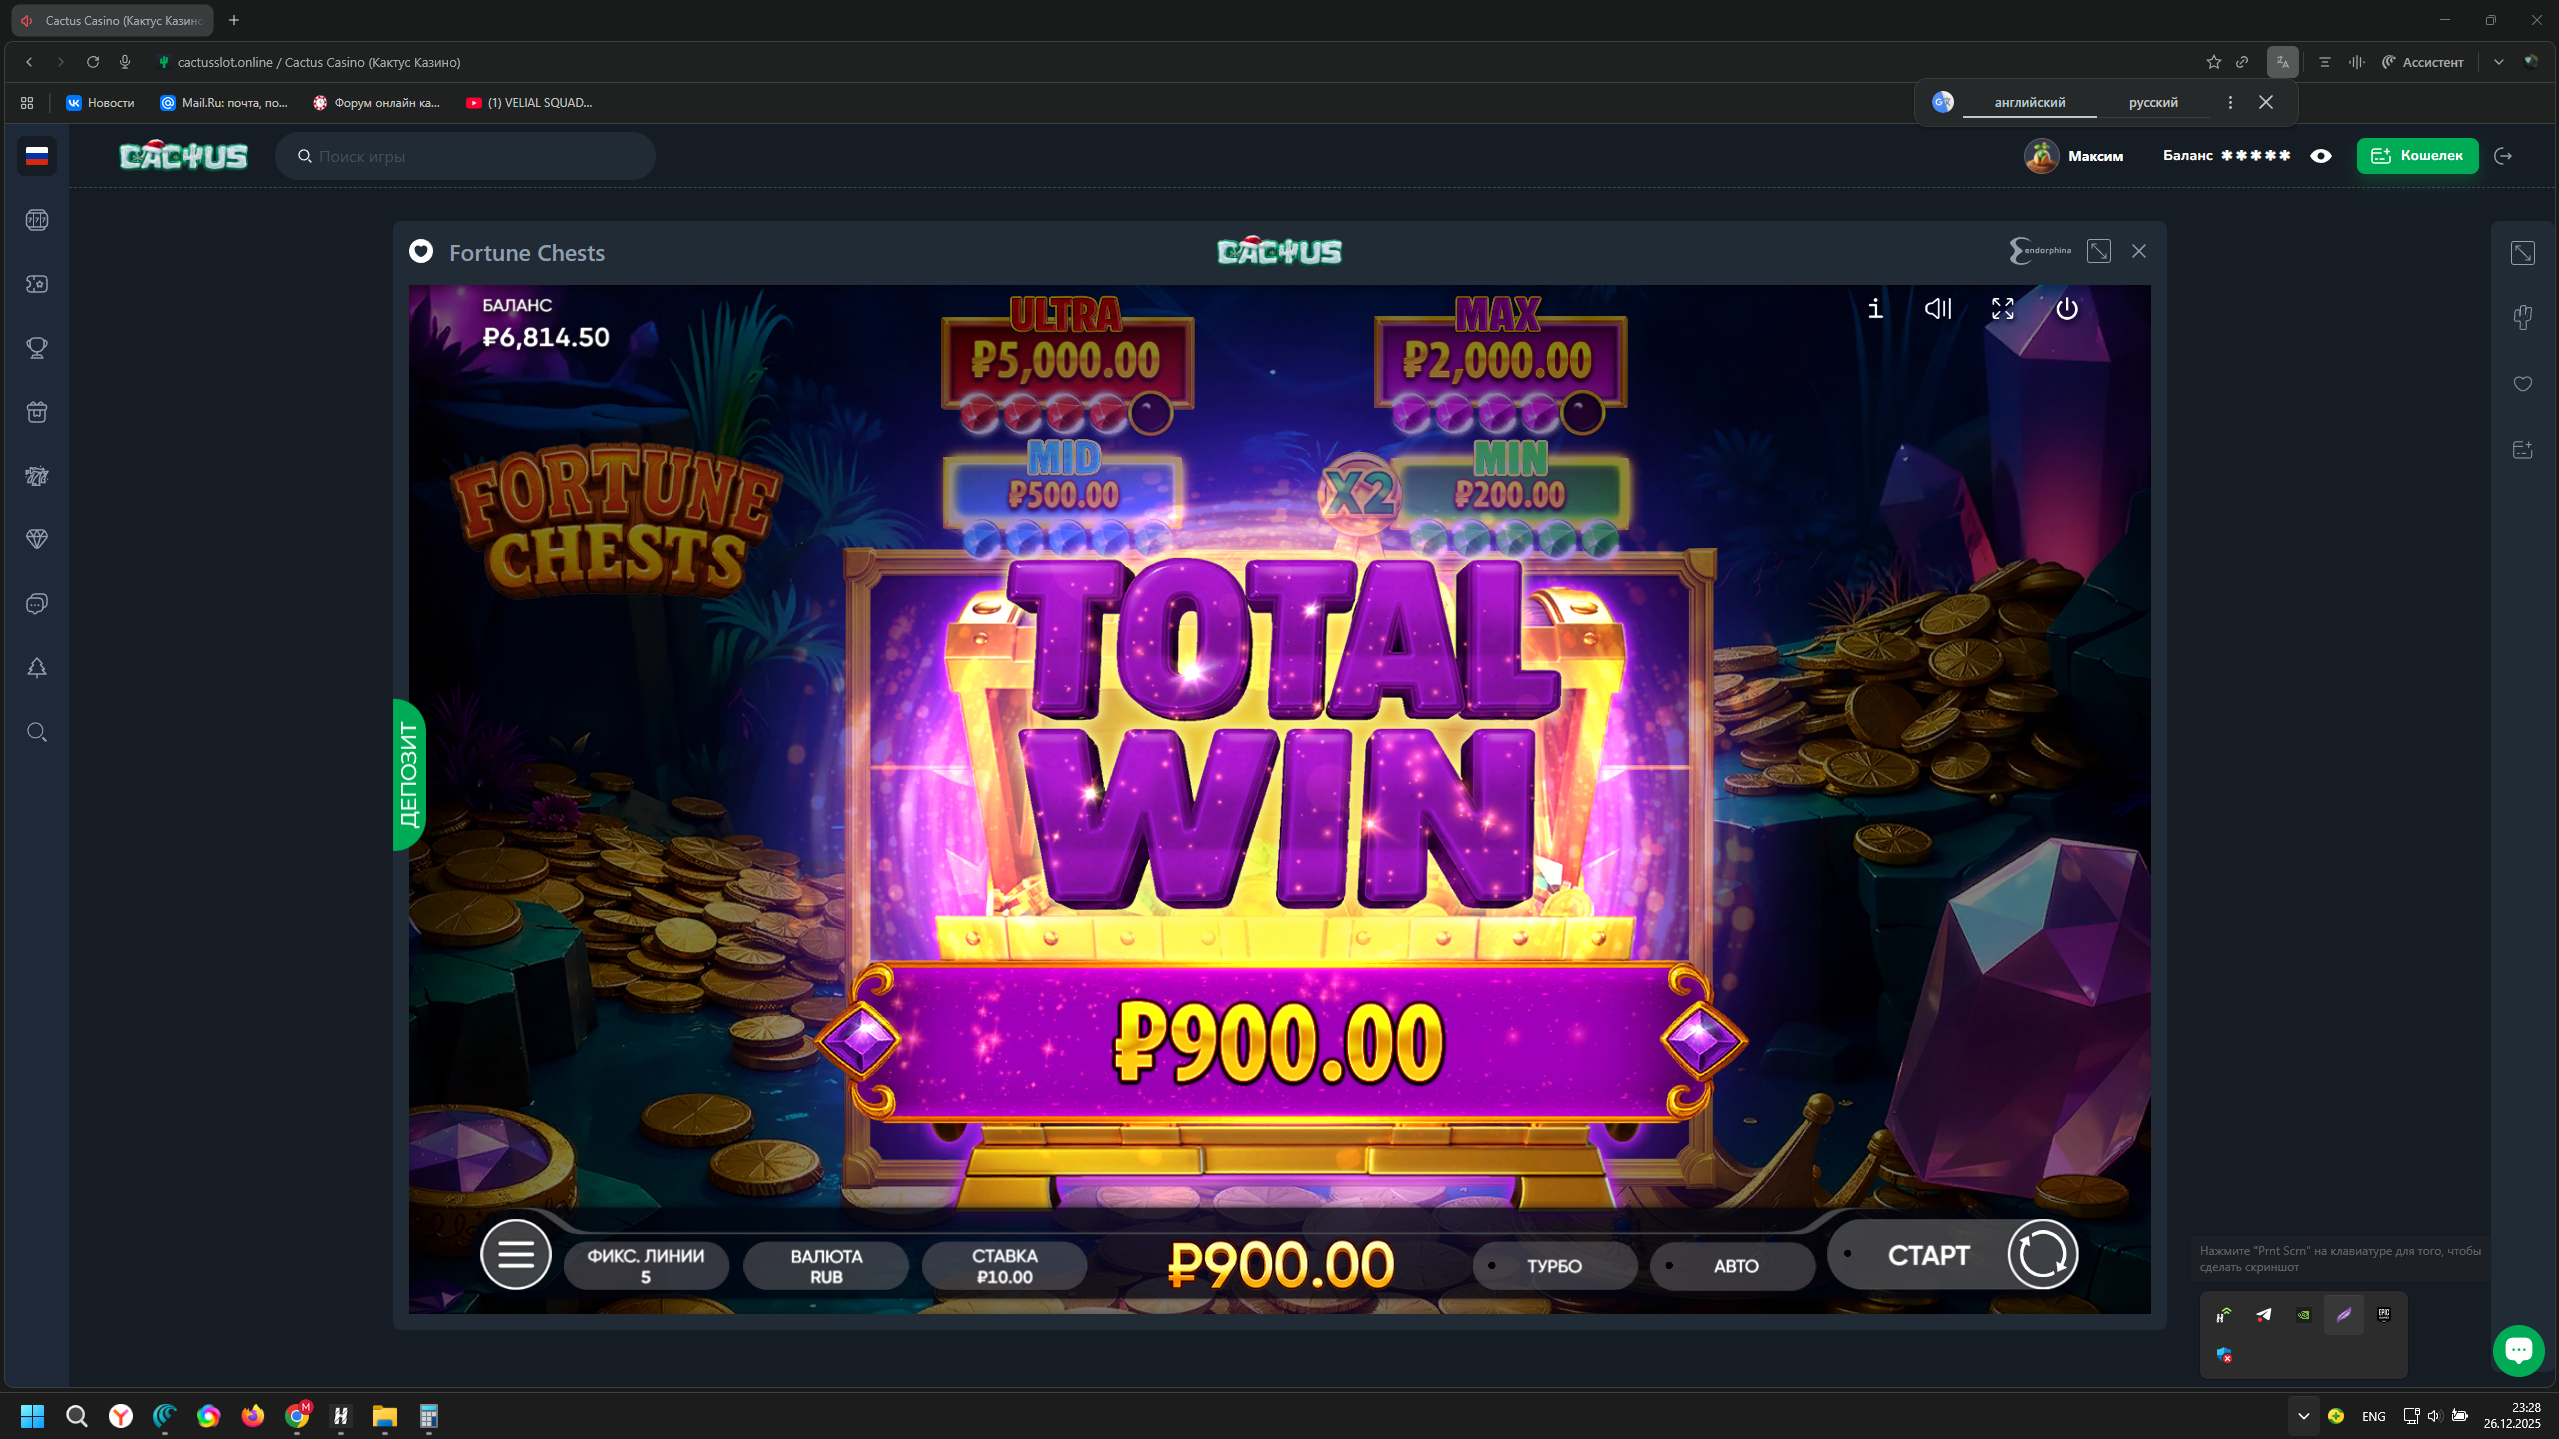
Task: Enable the ТУРБО mode toggle
Action: (x=1555, y=1266)
